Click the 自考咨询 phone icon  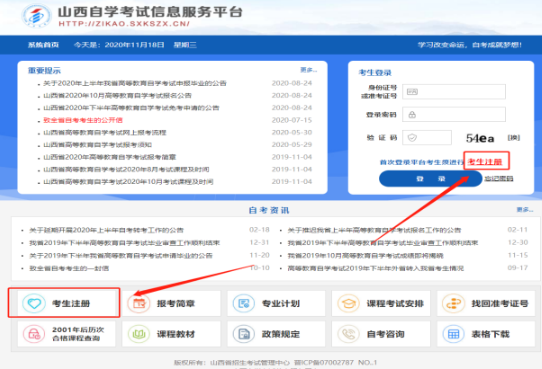click(348, 334)
